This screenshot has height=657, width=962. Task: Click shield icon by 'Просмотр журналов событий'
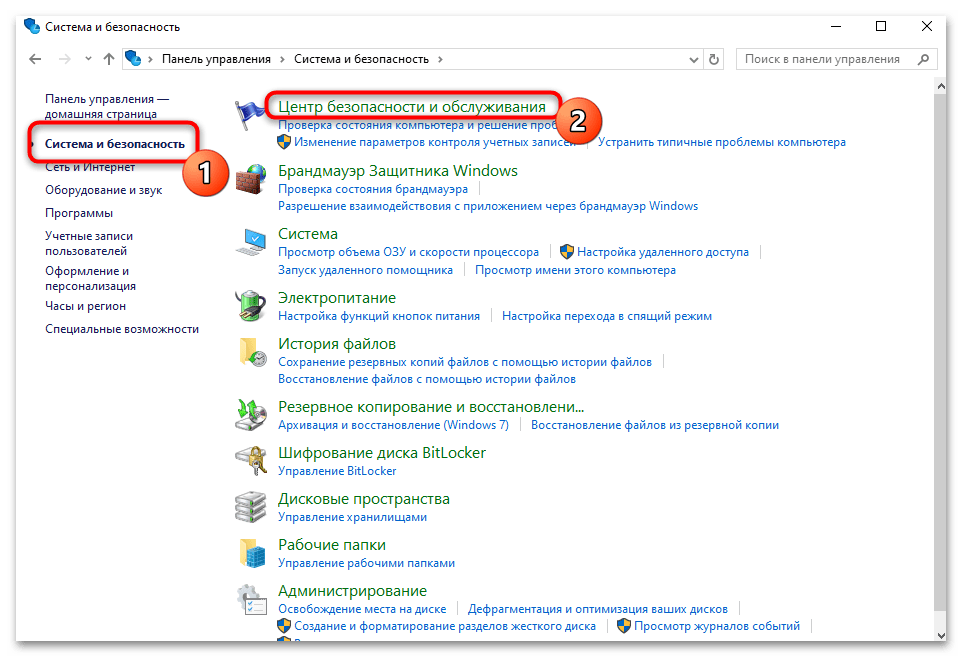coord(623,626)
